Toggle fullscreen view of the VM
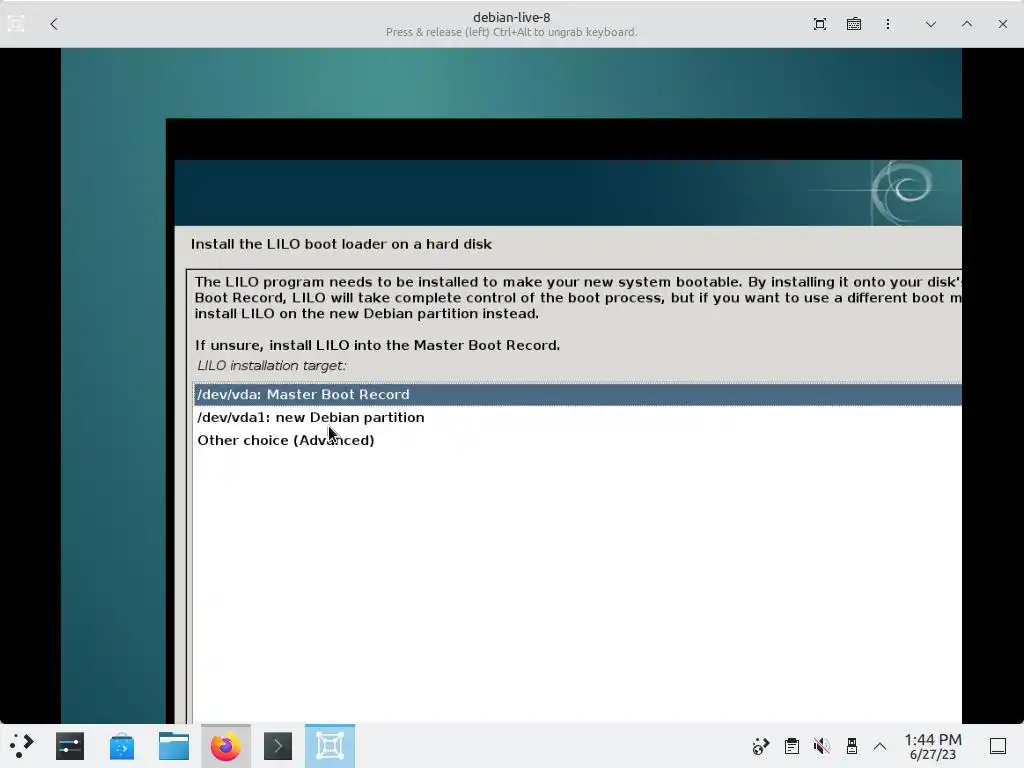 (x=820, y=24)
